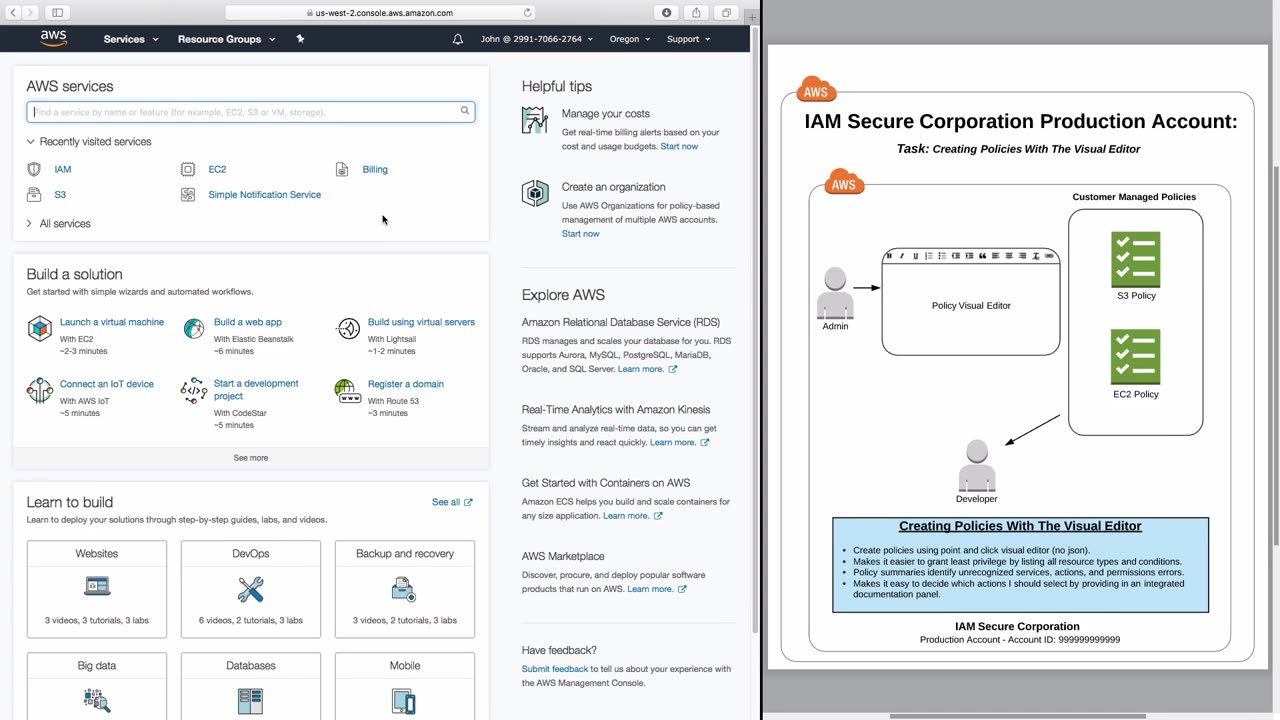Click the AWS logo in the console header
Viewport: 1280px width, 720px height.
coord(54,39)
